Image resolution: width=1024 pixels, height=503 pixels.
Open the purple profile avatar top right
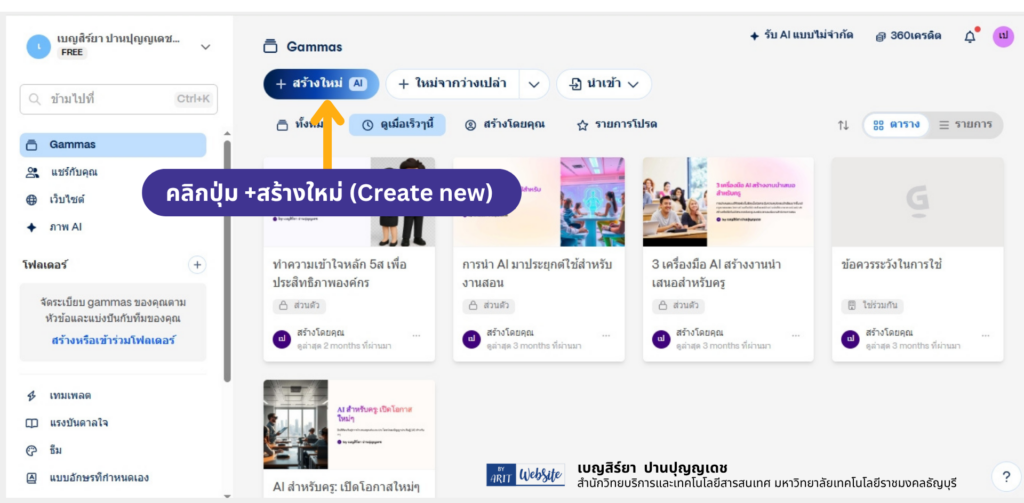[1004, 36]
